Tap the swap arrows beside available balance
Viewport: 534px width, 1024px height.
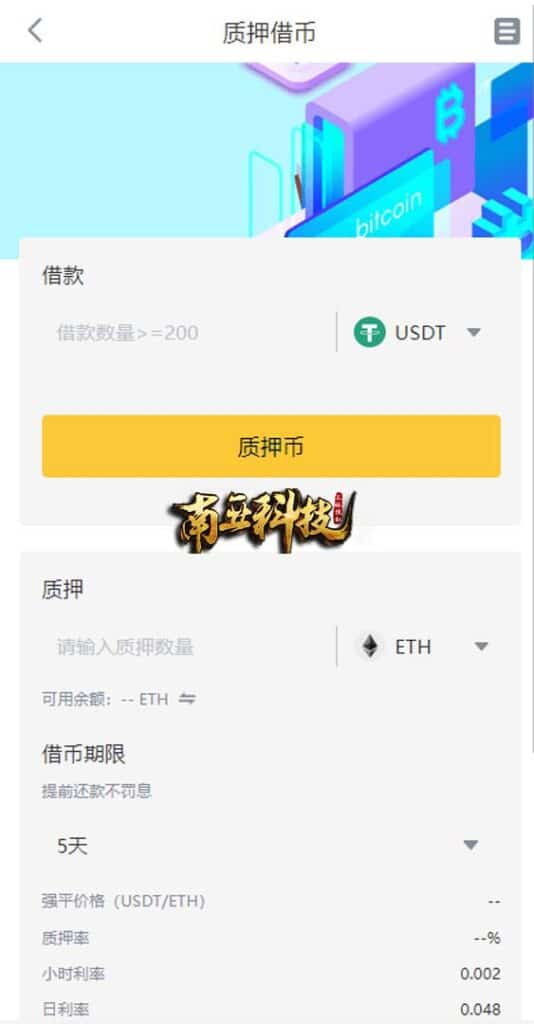187,699
